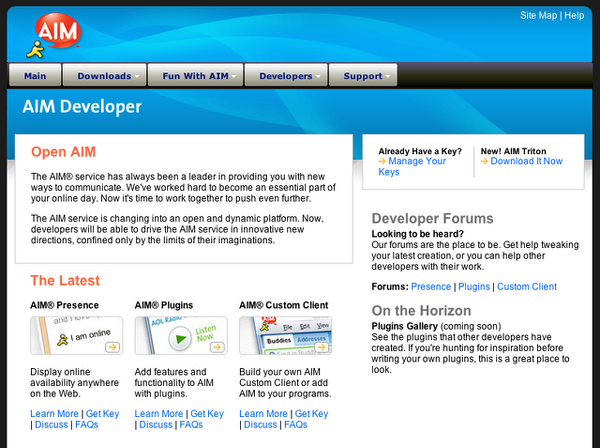Click arrow icon beside Manage Your Keys

pyautogui.click(x=382, y=161)
